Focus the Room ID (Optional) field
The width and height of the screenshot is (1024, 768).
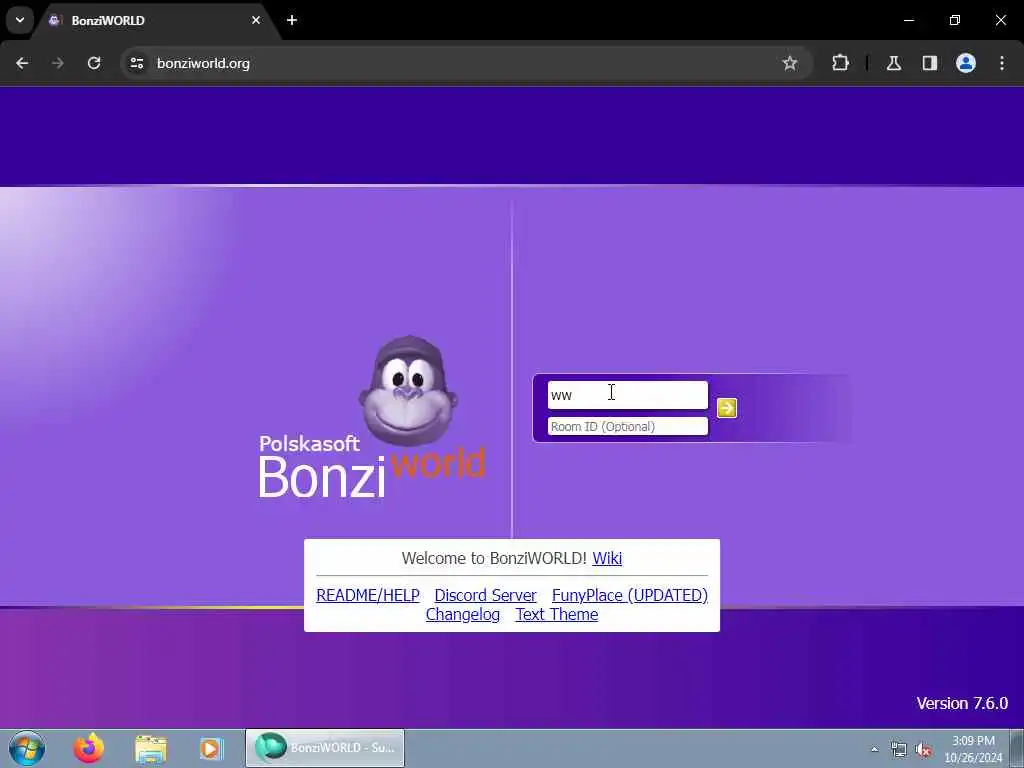point(628,426)
